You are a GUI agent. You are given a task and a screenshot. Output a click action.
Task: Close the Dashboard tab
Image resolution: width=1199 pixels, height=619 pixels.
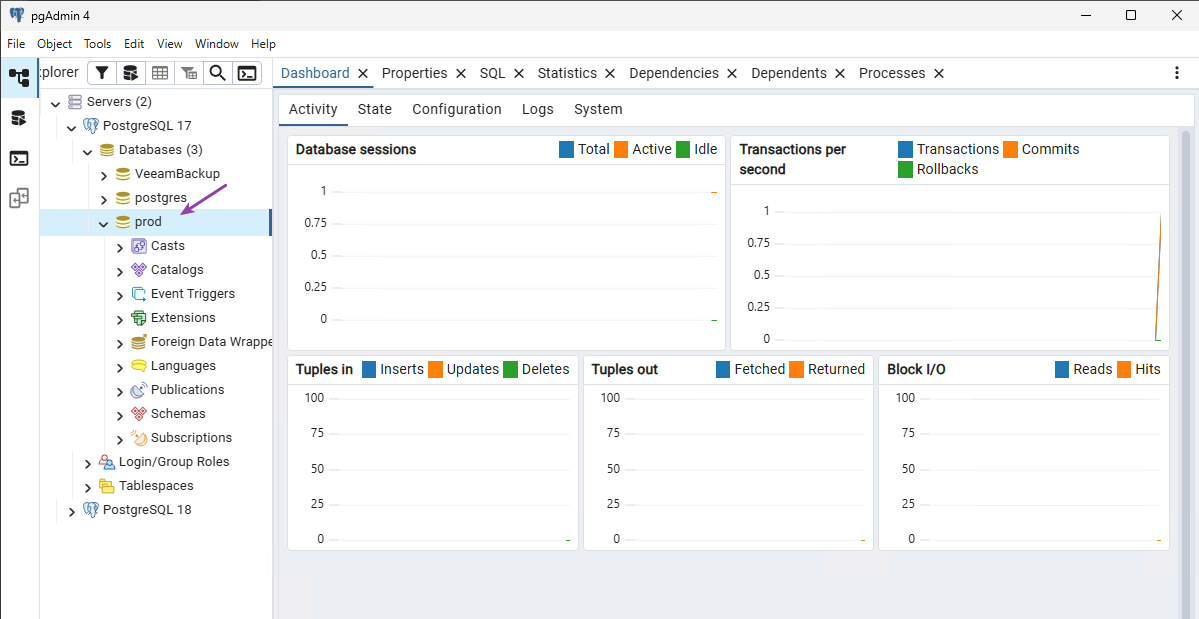coord(363,73)
